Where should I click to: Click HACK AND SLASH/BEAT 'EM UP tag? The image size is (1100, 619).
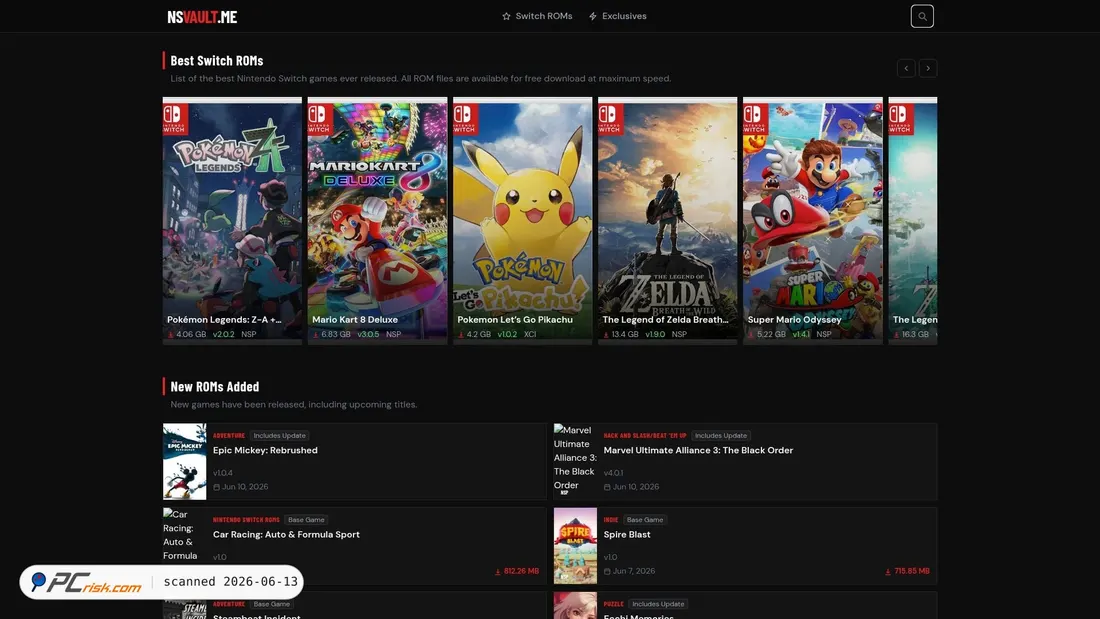coord(645,436)
